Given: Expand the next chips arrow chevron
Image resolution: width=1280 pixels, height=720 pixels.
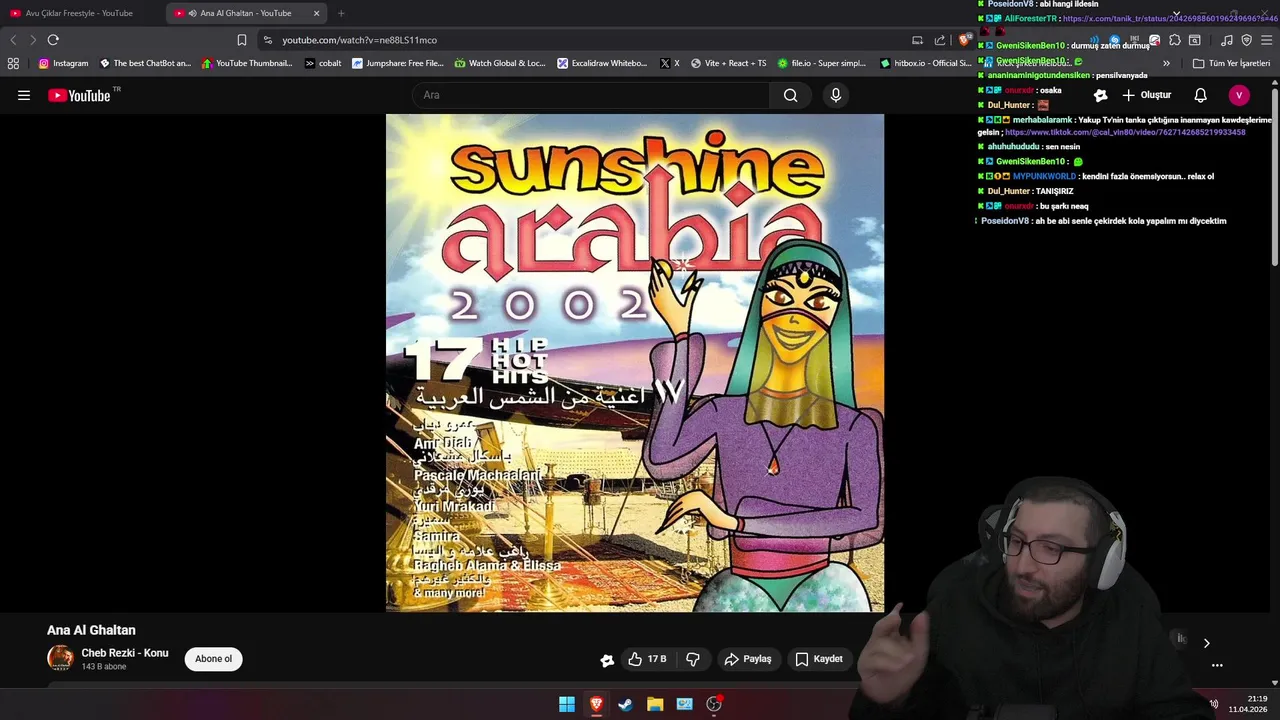Looking at the screenshot, I should (1206, 644).
